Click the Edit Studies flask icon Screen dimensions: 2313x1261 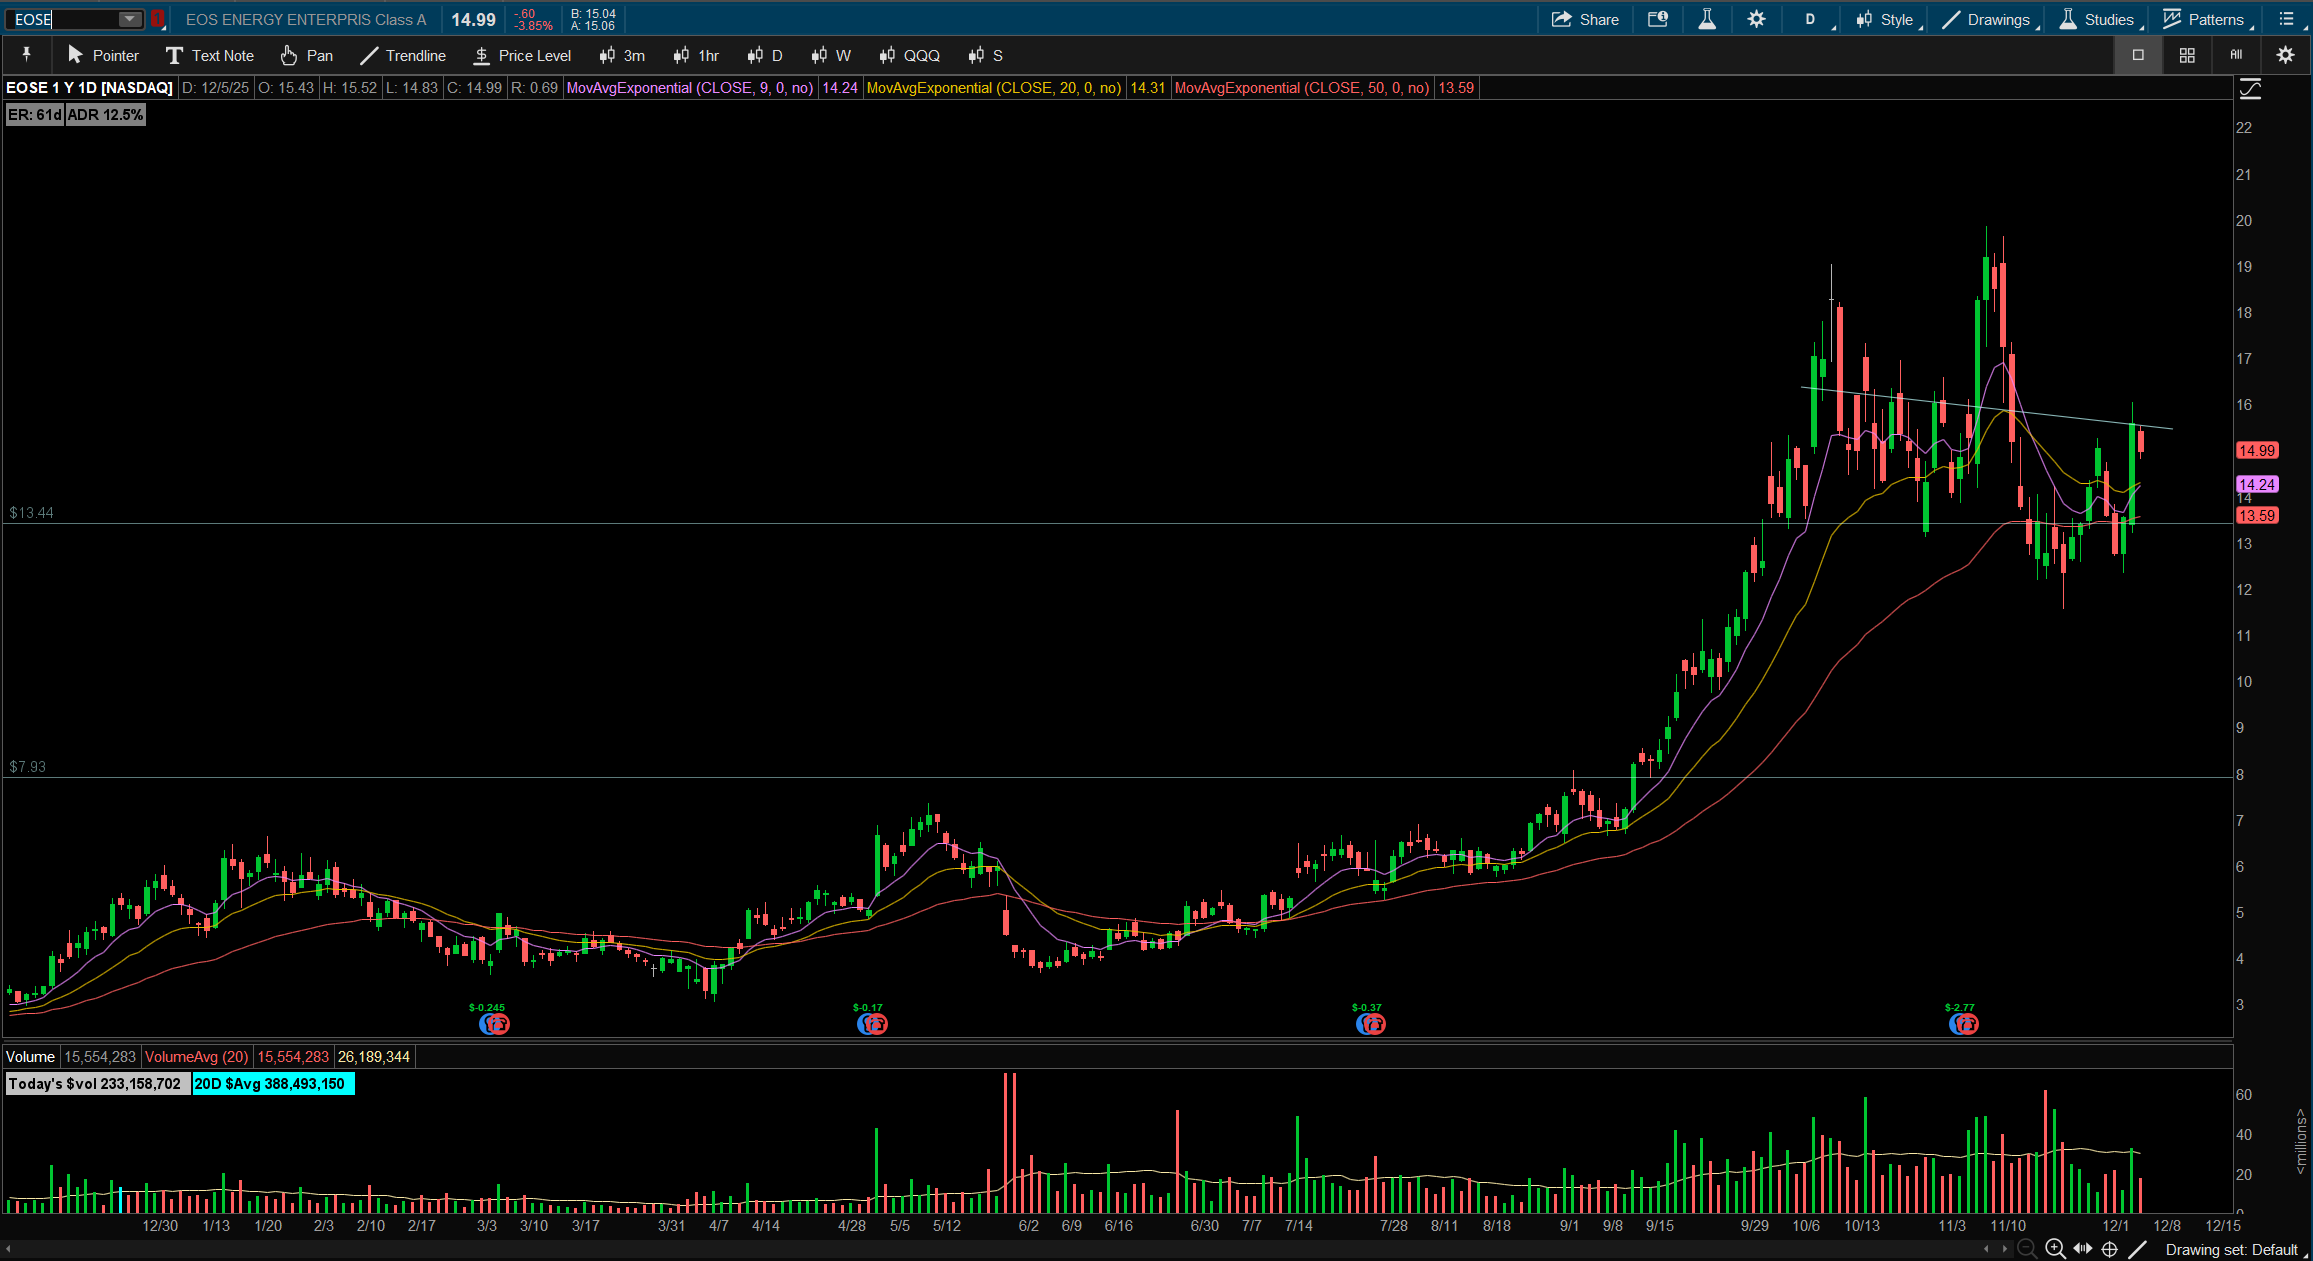tap(1707, 19)
